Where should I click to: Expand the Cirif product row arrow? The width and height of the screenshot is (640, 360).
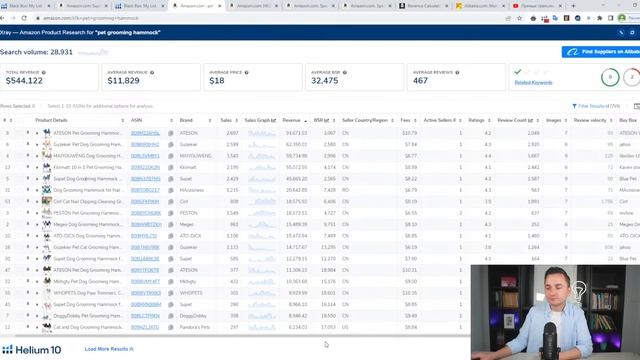tap(37, 202)
